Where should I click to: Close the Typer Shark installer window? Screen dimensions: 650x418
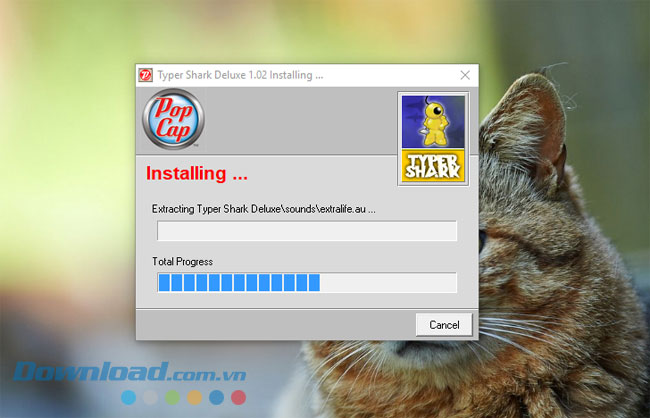[x=465, y=75]
